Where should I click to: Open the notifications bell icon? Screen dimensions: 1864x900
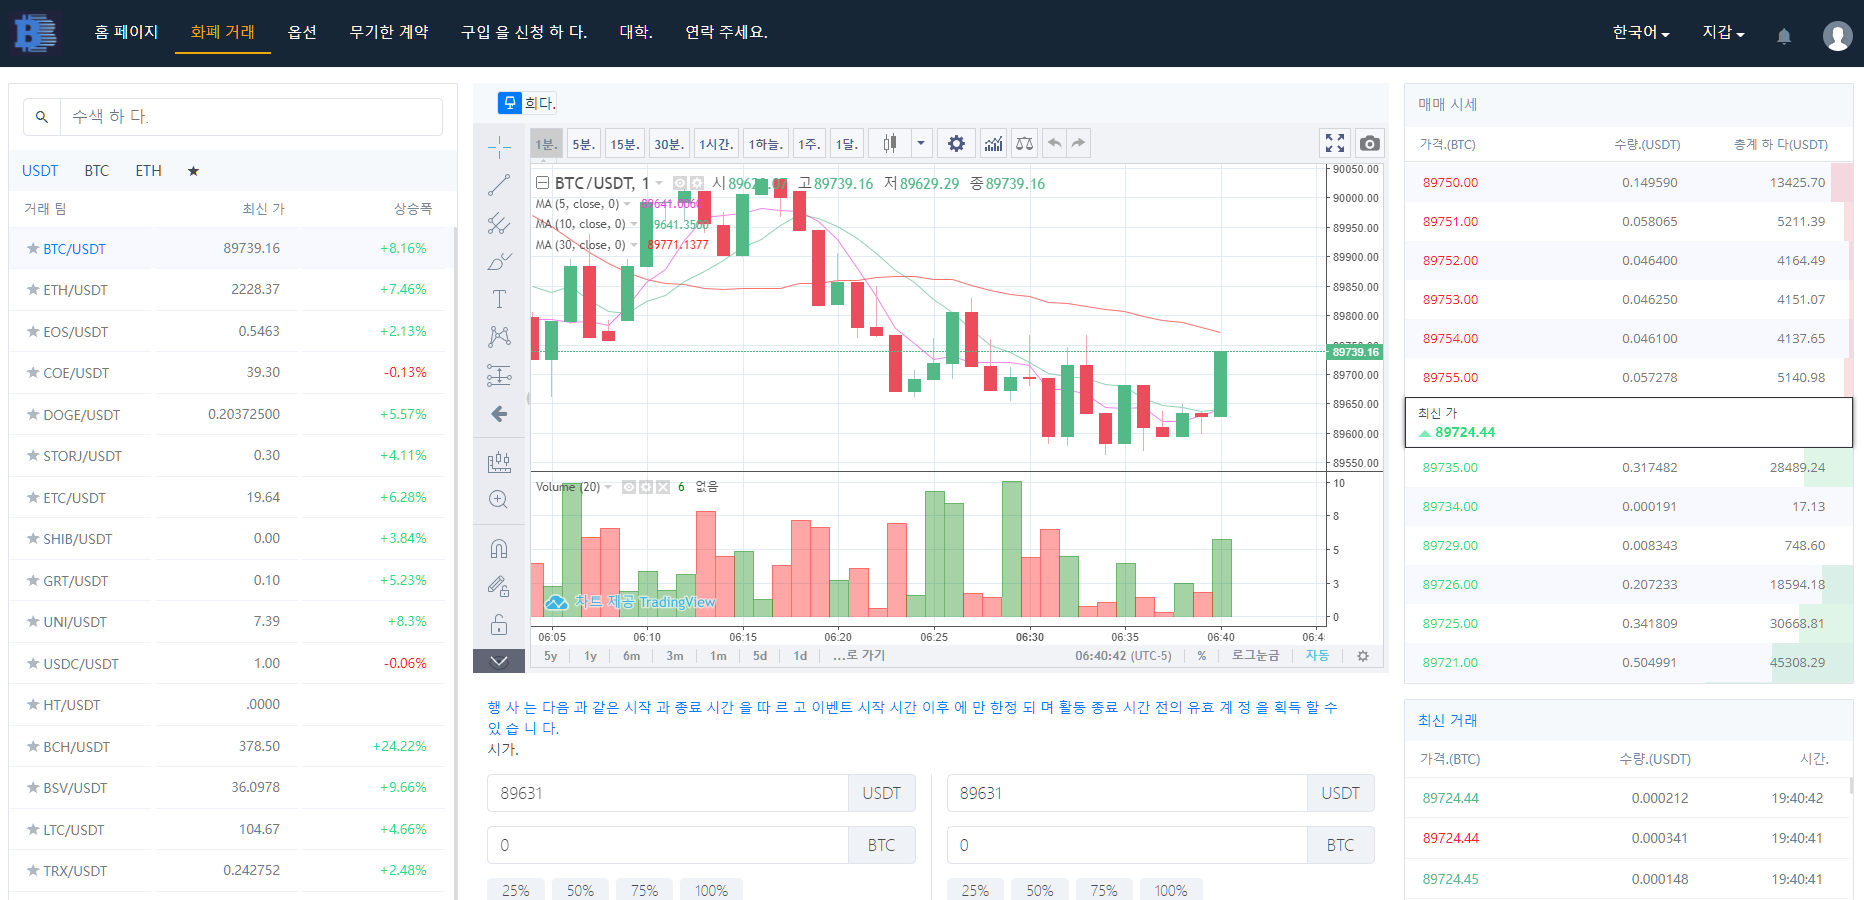coord(1784,36)
